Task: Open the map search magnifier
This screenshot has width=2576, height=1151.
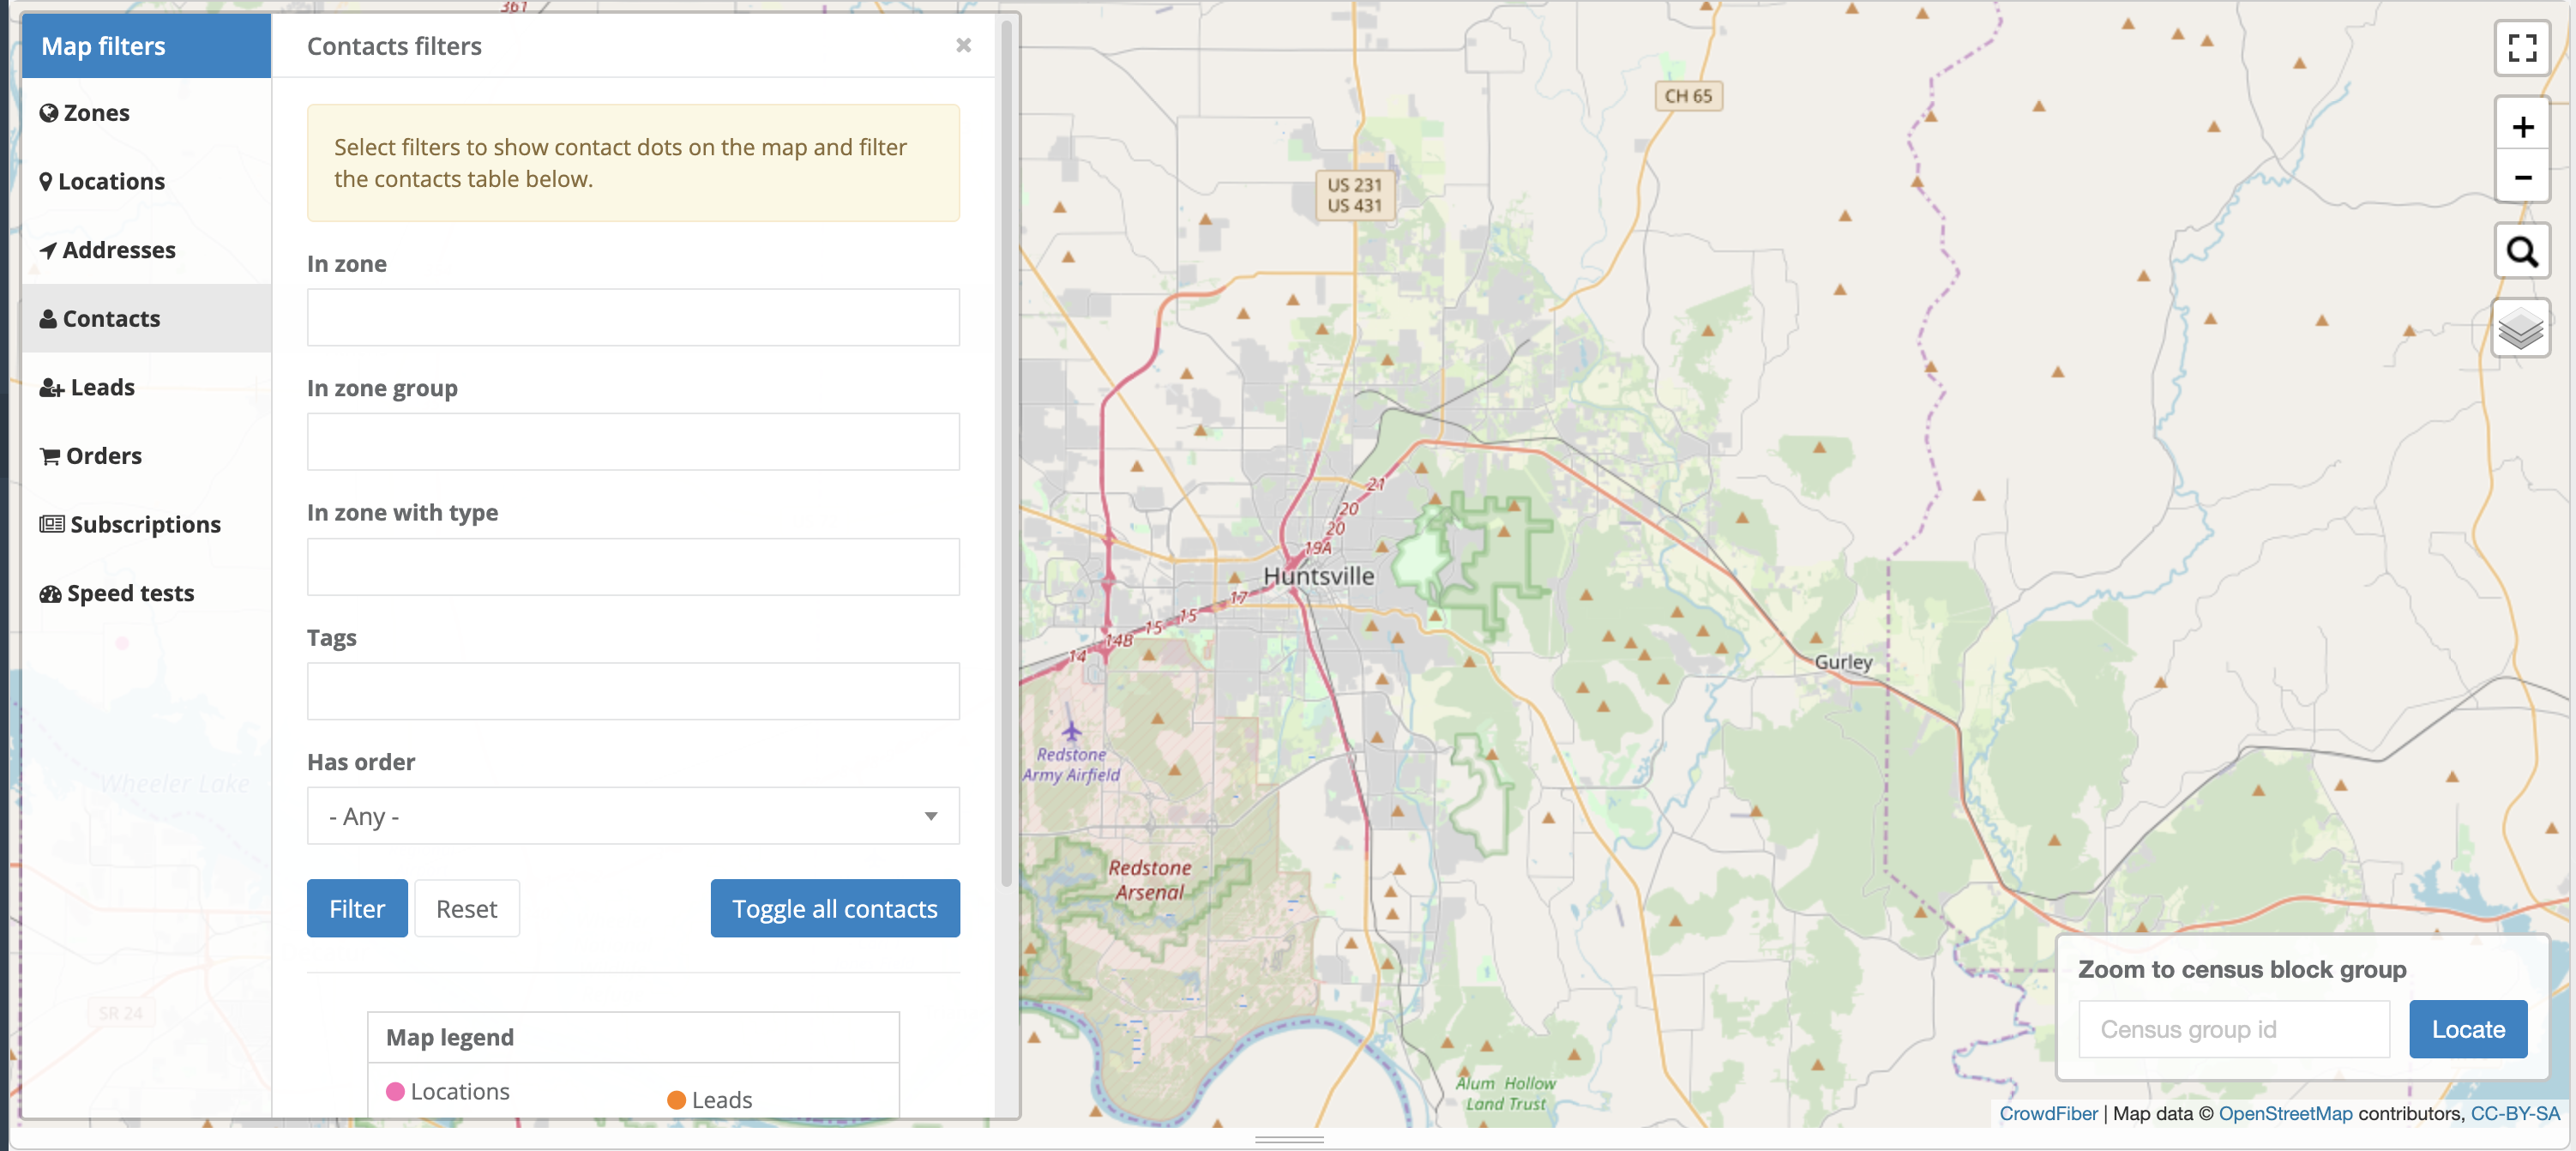Action: pos(2521,252)
